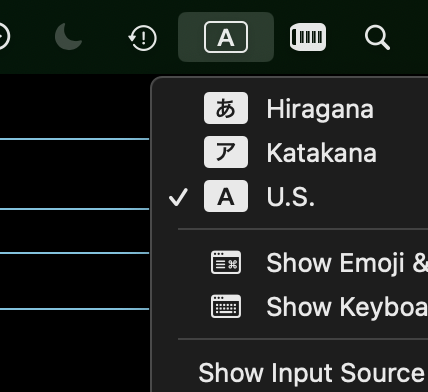Click the Do Not Disturb moon icon
Image resolution: width=428 pixels, height=392 pixels.
[69, 37]
